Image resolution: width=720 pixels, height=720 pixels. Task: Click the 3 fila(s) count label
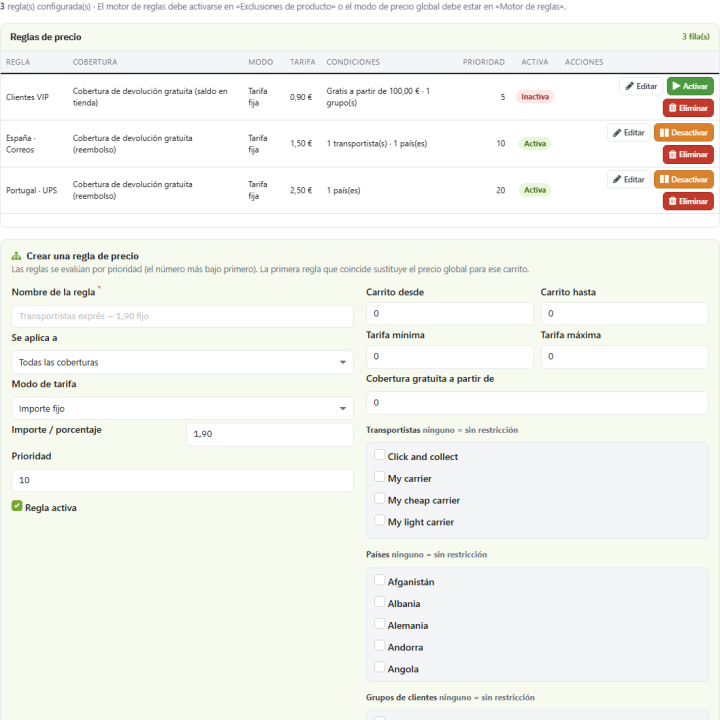tap(695, 37)
